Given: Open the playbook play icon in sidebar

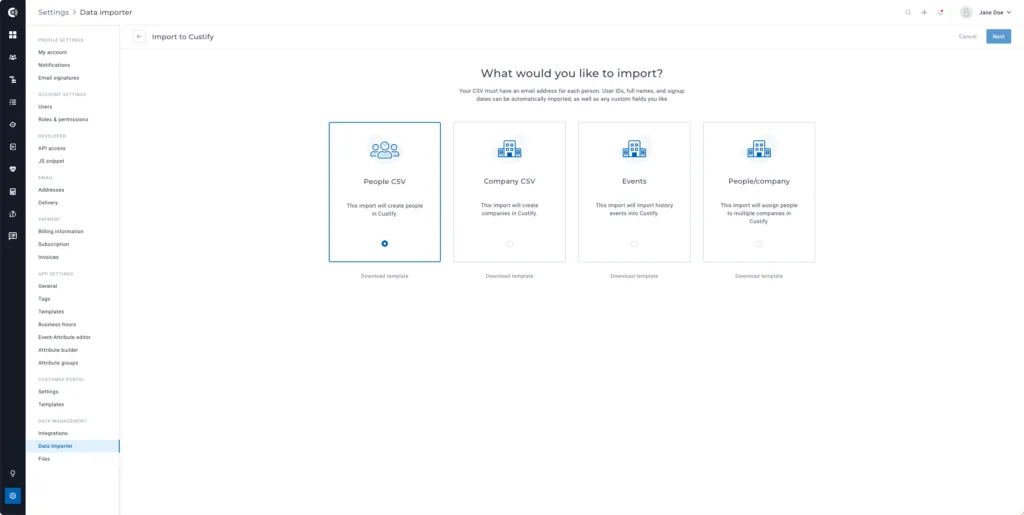Looking at the screenshot, I should pos(12,147).
